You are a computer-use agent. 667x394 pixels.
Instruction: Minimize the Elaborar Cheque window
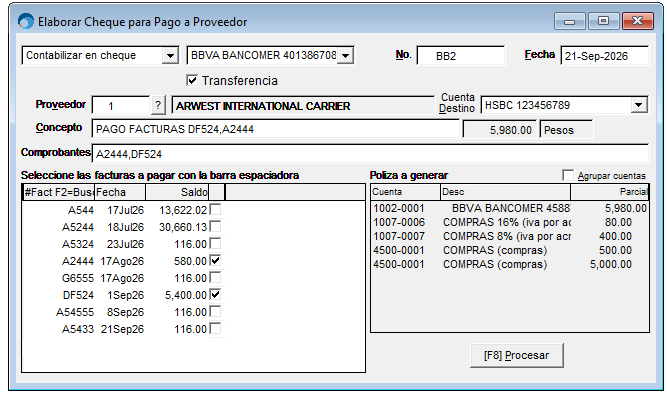coord(569,21)
